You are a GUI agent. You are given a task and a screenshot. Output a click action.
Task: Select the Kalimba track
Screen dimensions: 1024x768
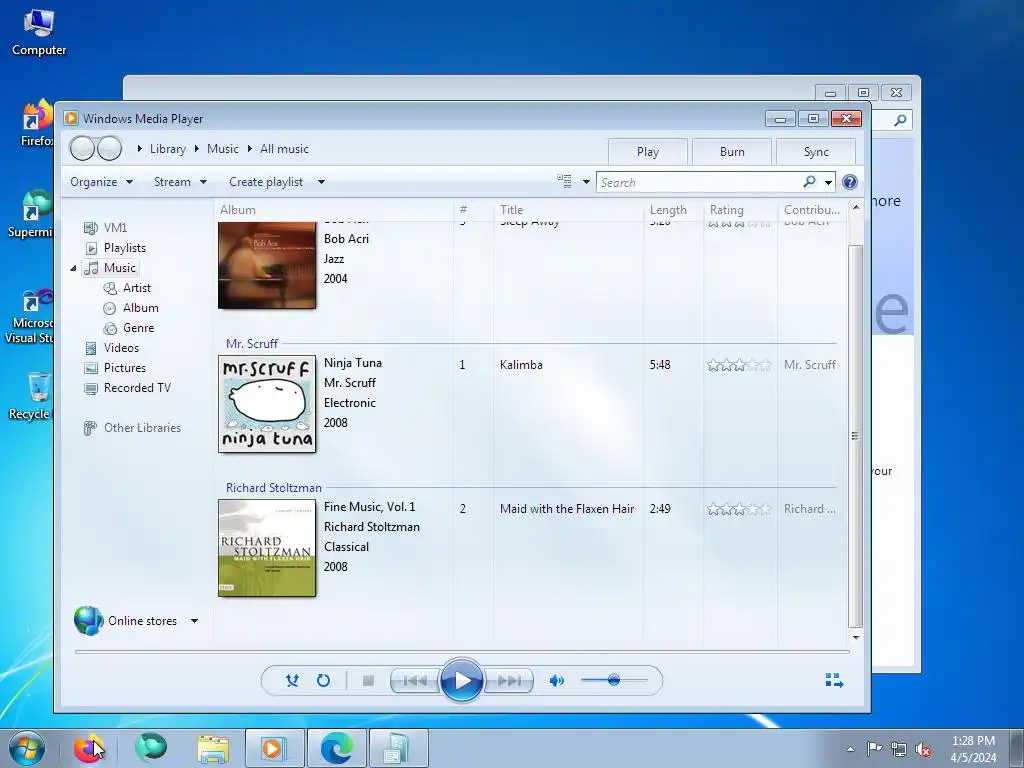(521, 365)
